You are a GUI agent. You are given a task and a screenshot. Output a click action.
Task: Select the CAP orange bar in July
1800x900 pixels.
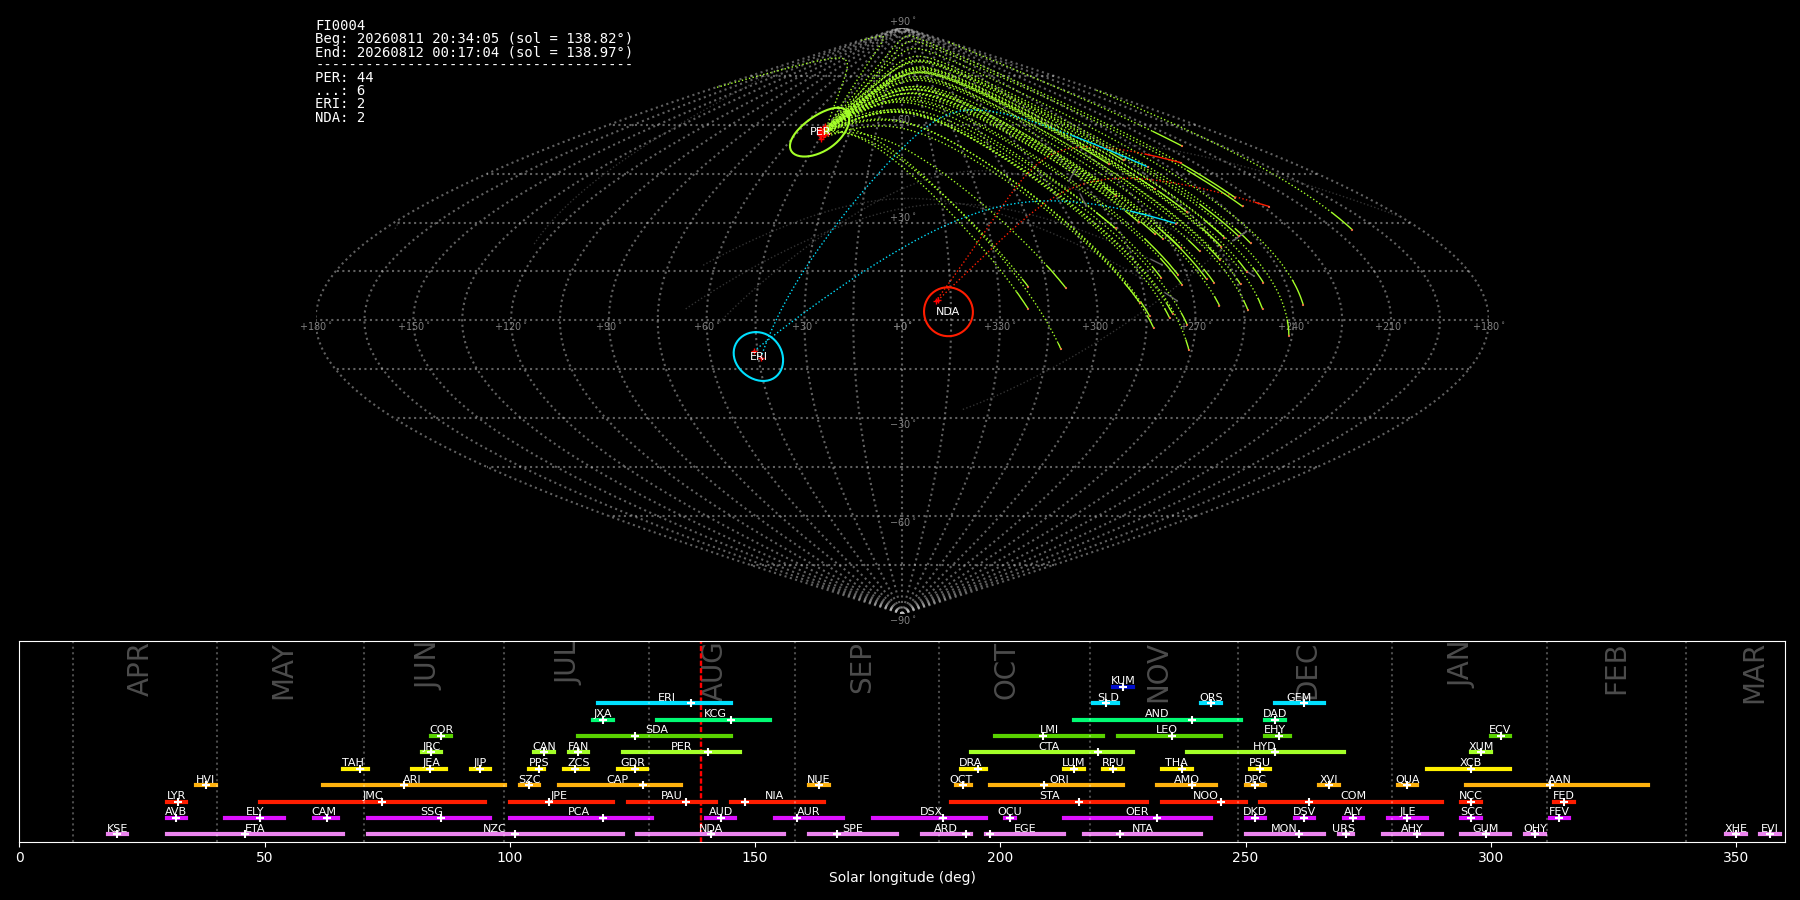[620, 785]
